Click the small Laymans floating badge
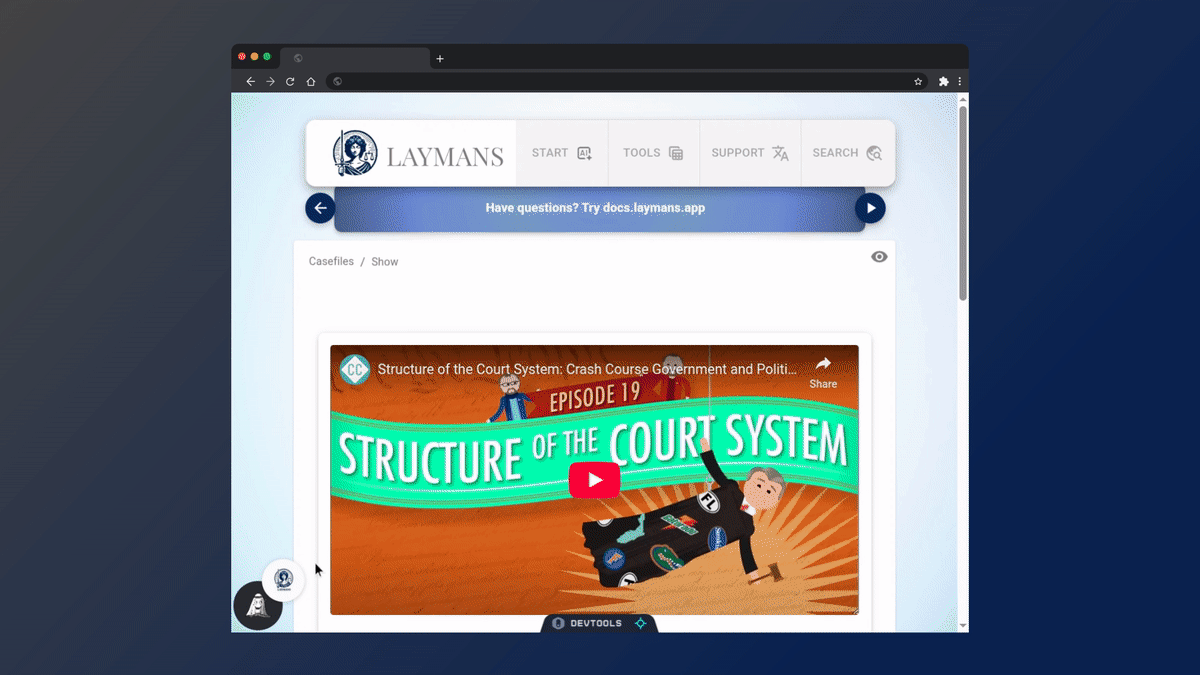Image resolution: width=1200 pixels, height=675 pixels. 283,579
